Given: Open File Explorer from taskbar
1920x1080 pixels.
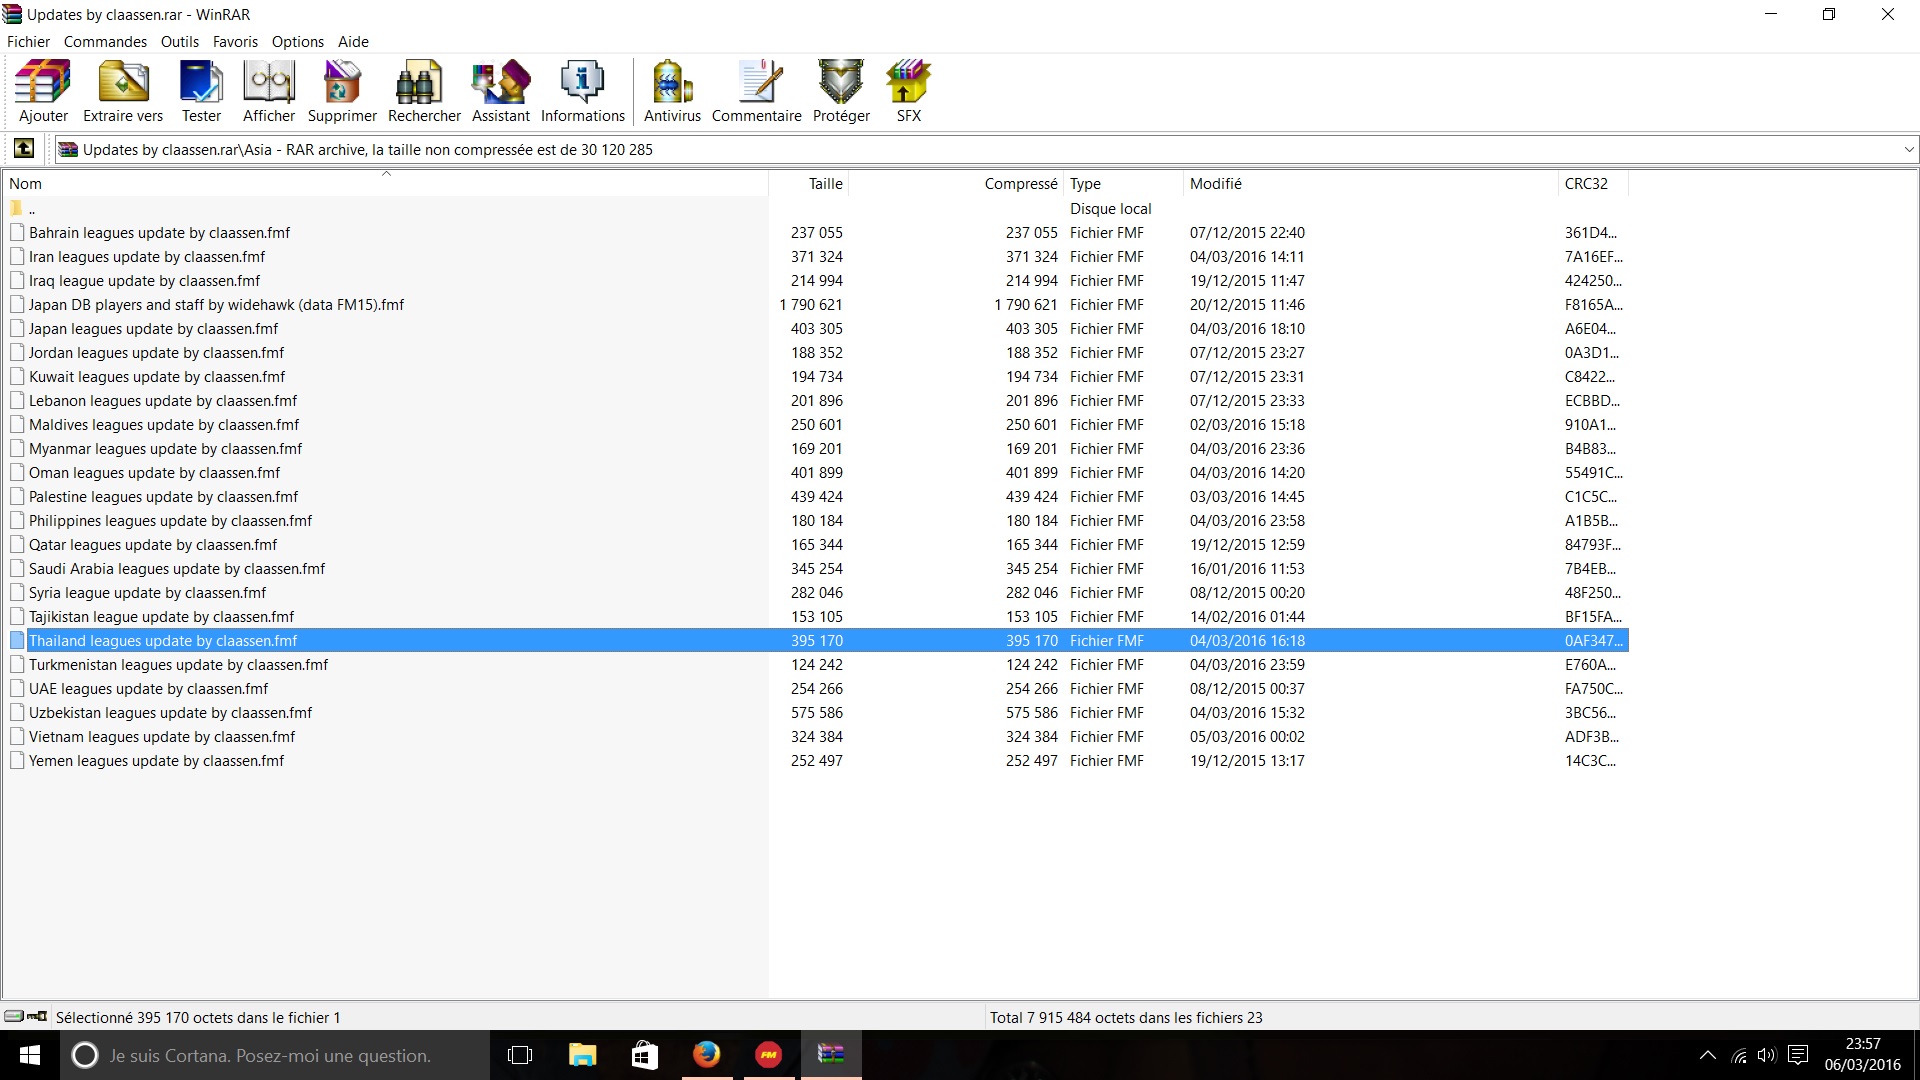Looking at the screenshot, I should click(x=582, y=1055).
